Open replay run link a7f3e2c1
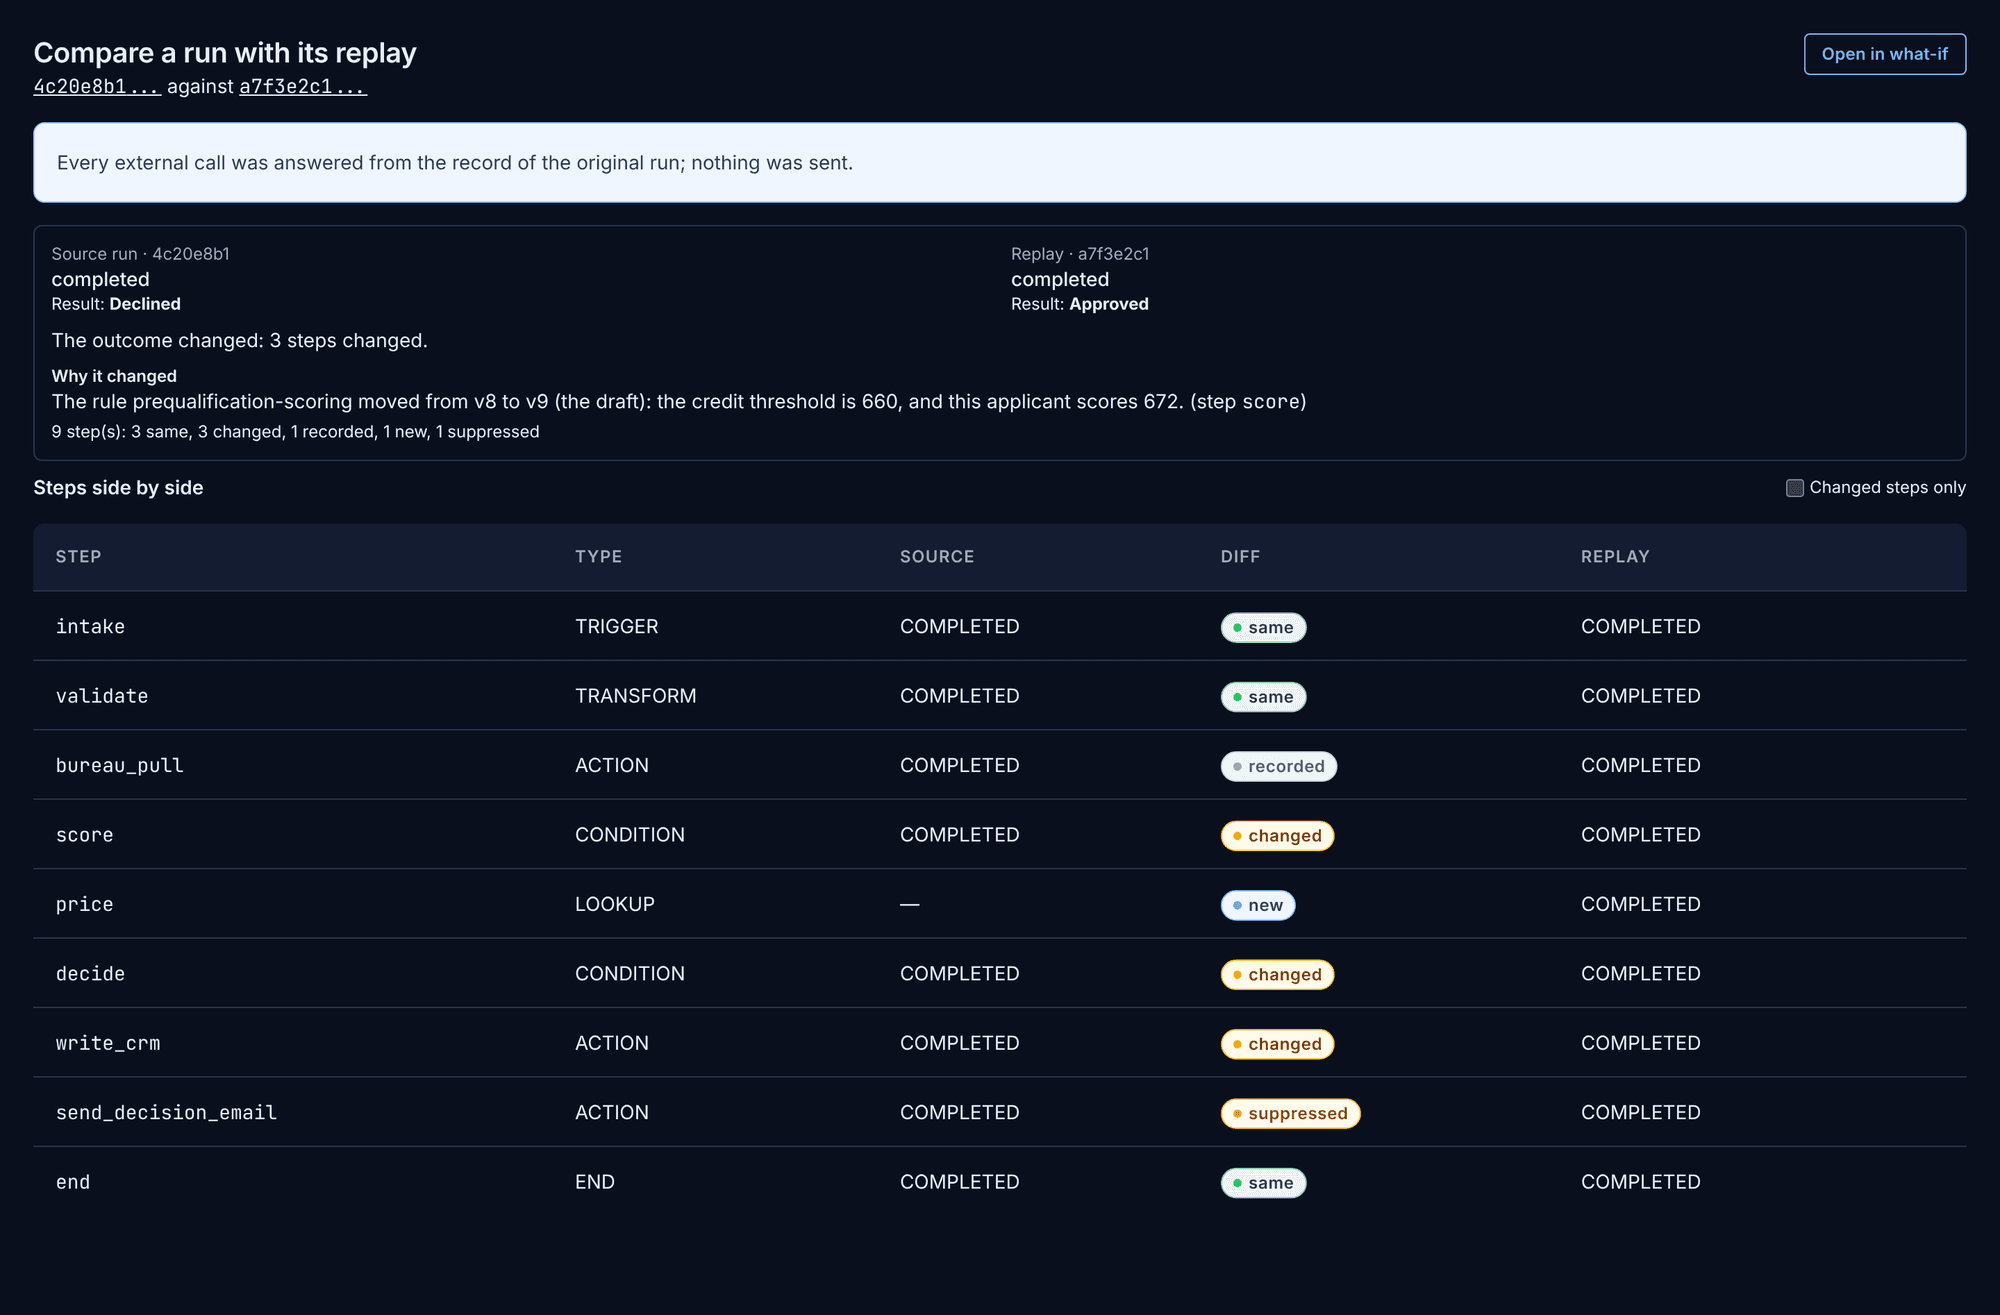Image resolution: width=2000 pixels, height=1315 pixels. (303, 87)
